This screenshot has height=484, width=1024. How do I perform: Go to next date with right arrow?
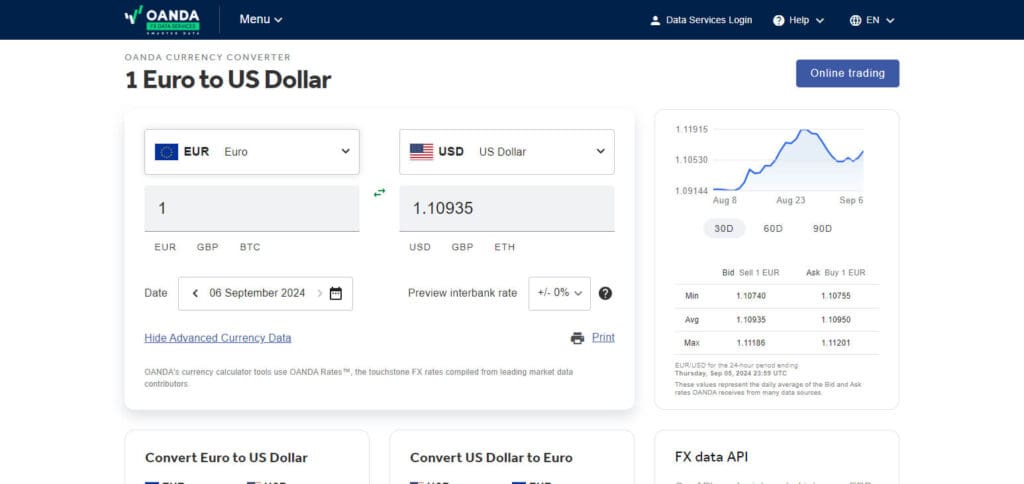tap(319, 293)
